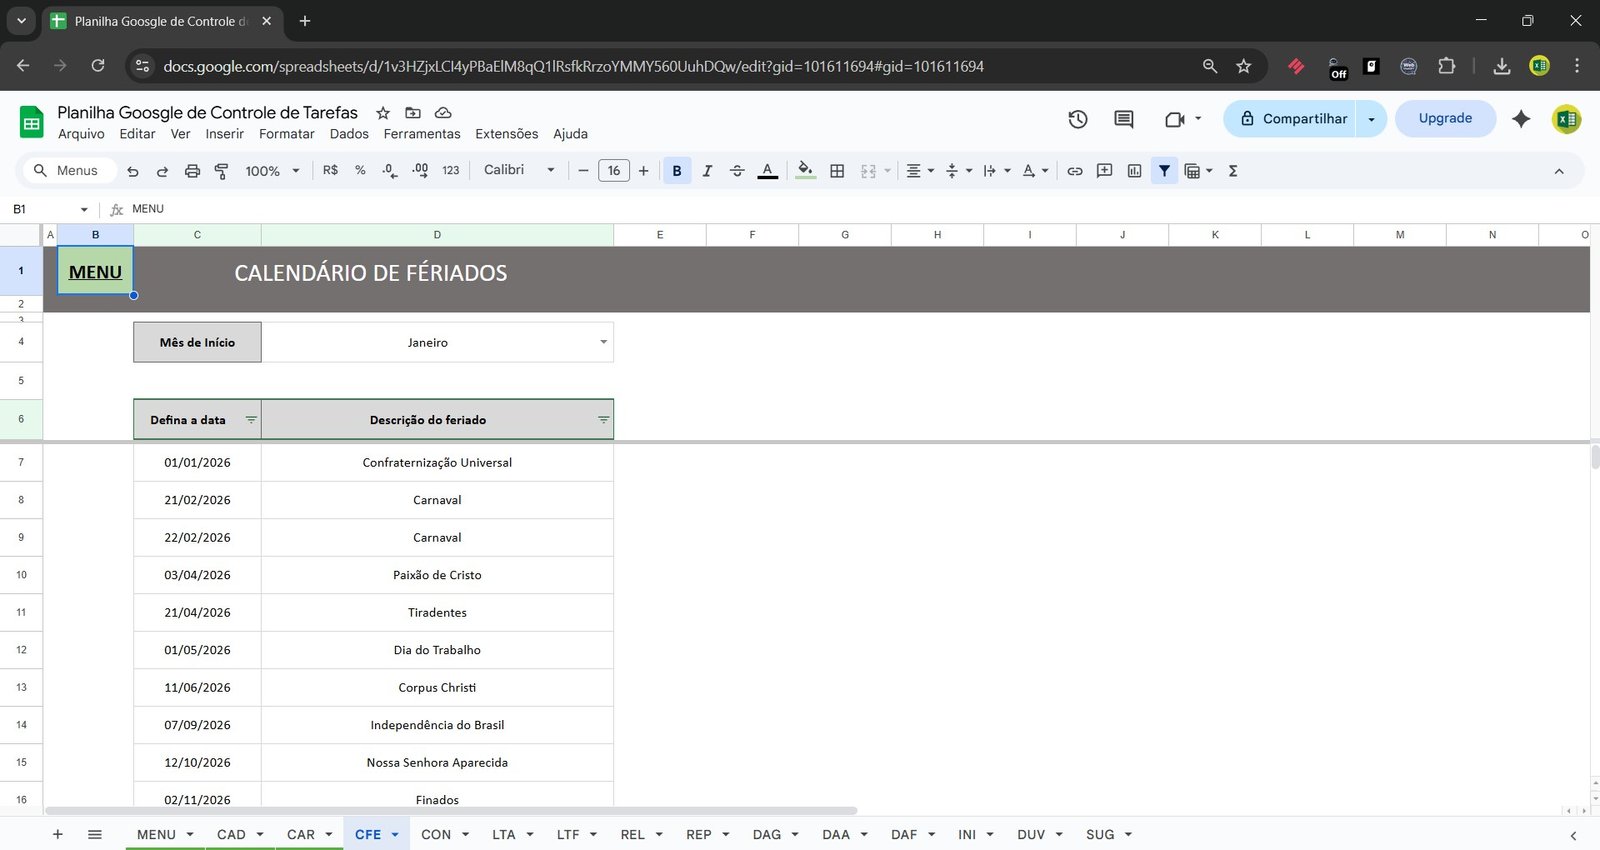The width and height of the screenshot is (1600, 850).
Task: Click the functions sigma icon
Action: click(1233, 171)
